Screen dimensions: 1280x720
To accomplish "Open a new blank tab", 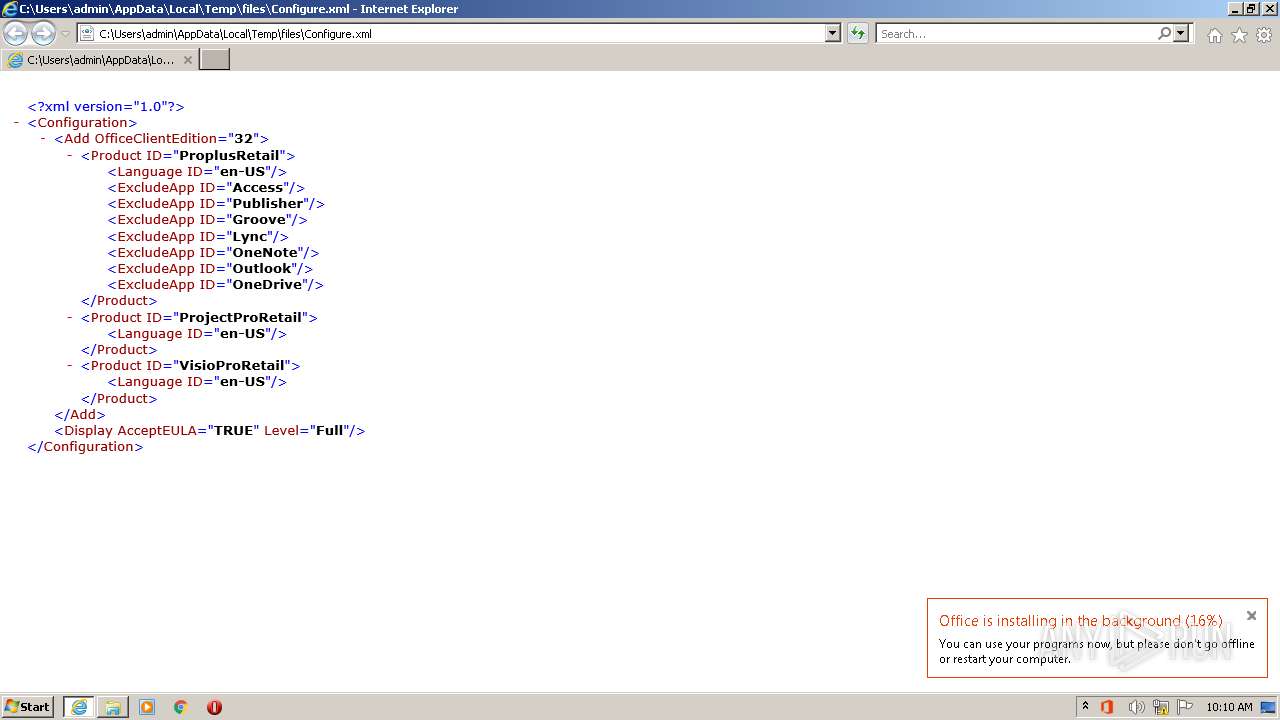I will (x=215, y=60).
